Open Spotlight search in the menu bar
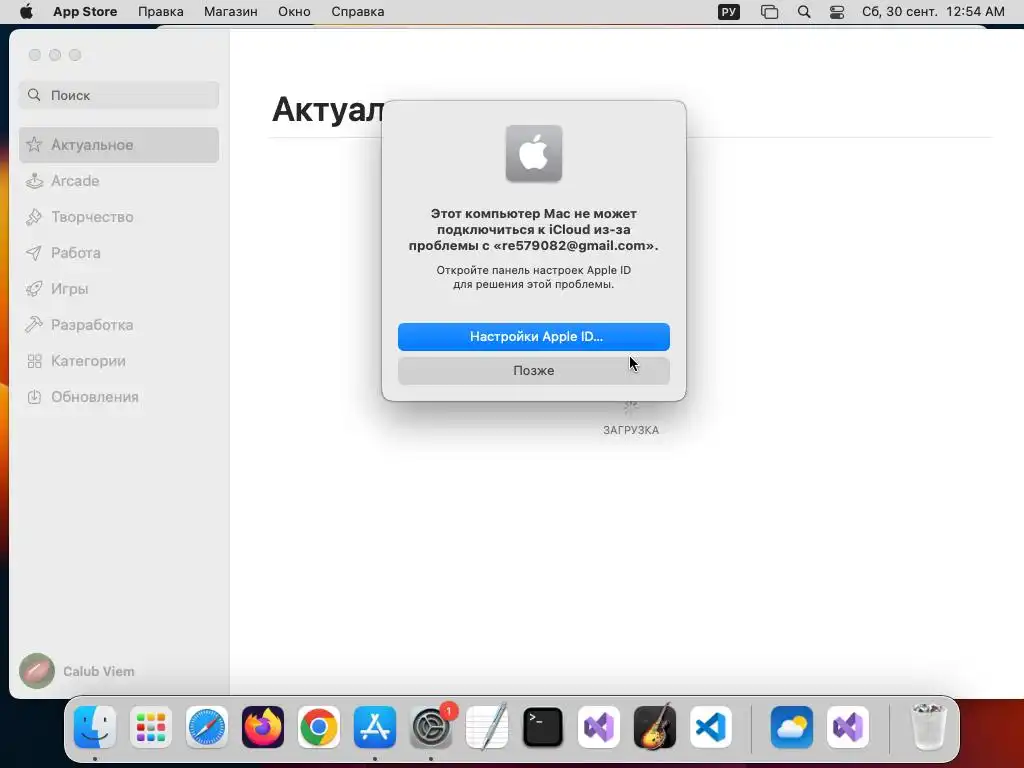 (x=804, y=12)
